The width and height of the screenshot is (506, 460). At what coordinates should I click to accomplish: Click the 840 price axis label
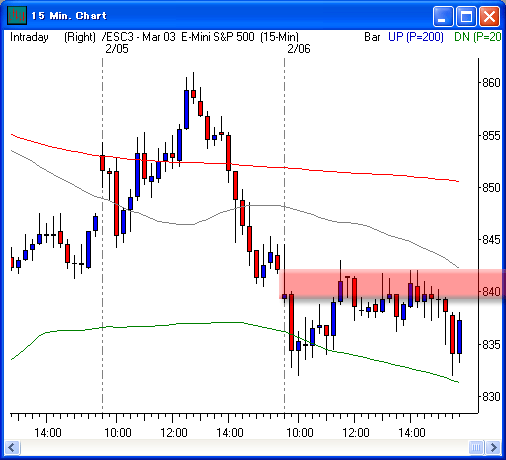tap(491, 292)
